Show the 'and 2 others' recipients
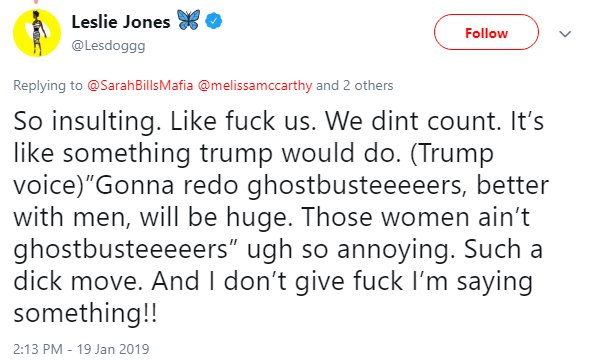Viewport: 590px width, 360px height. 354,85
